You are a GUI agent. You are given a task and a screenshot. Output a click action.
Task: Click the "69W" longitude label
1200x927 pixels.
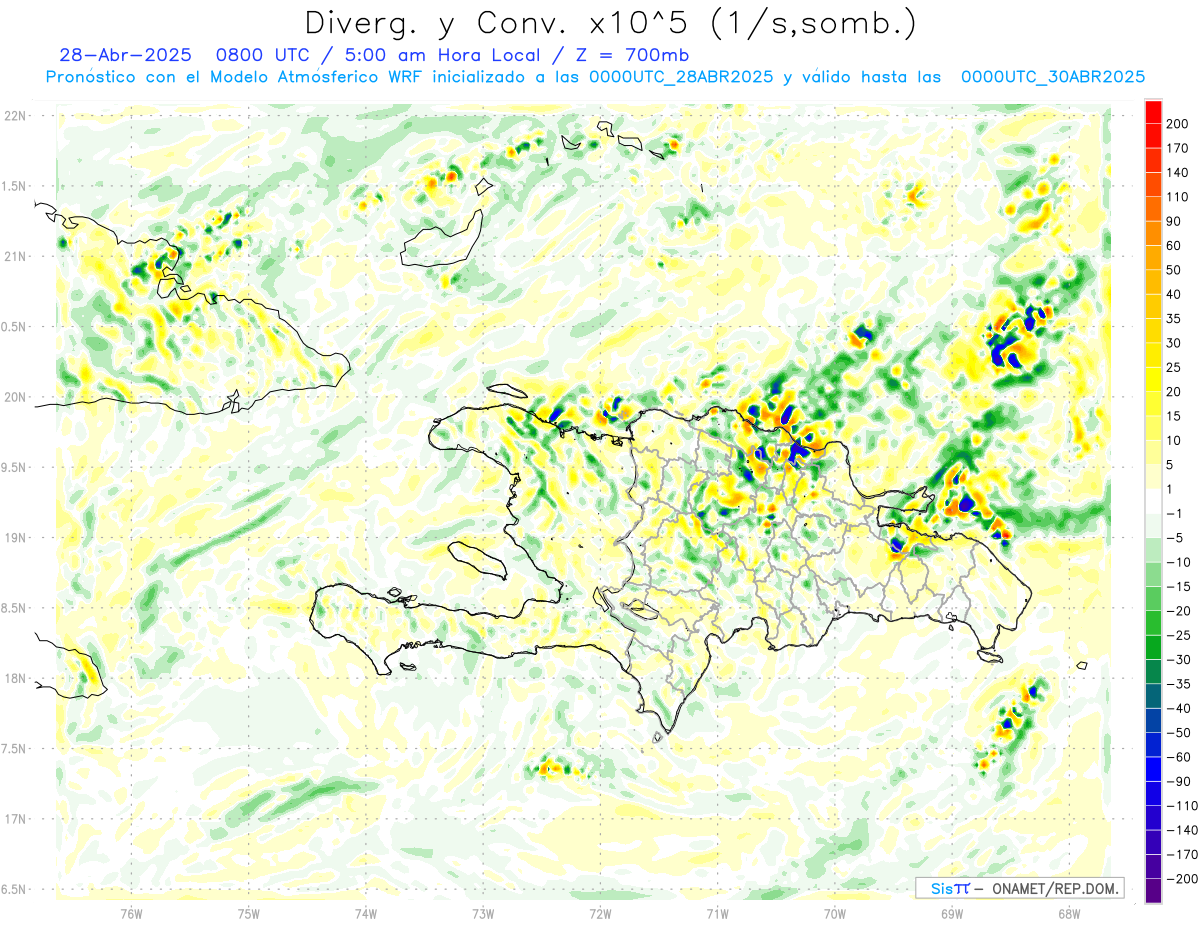(x=952, y=914)
